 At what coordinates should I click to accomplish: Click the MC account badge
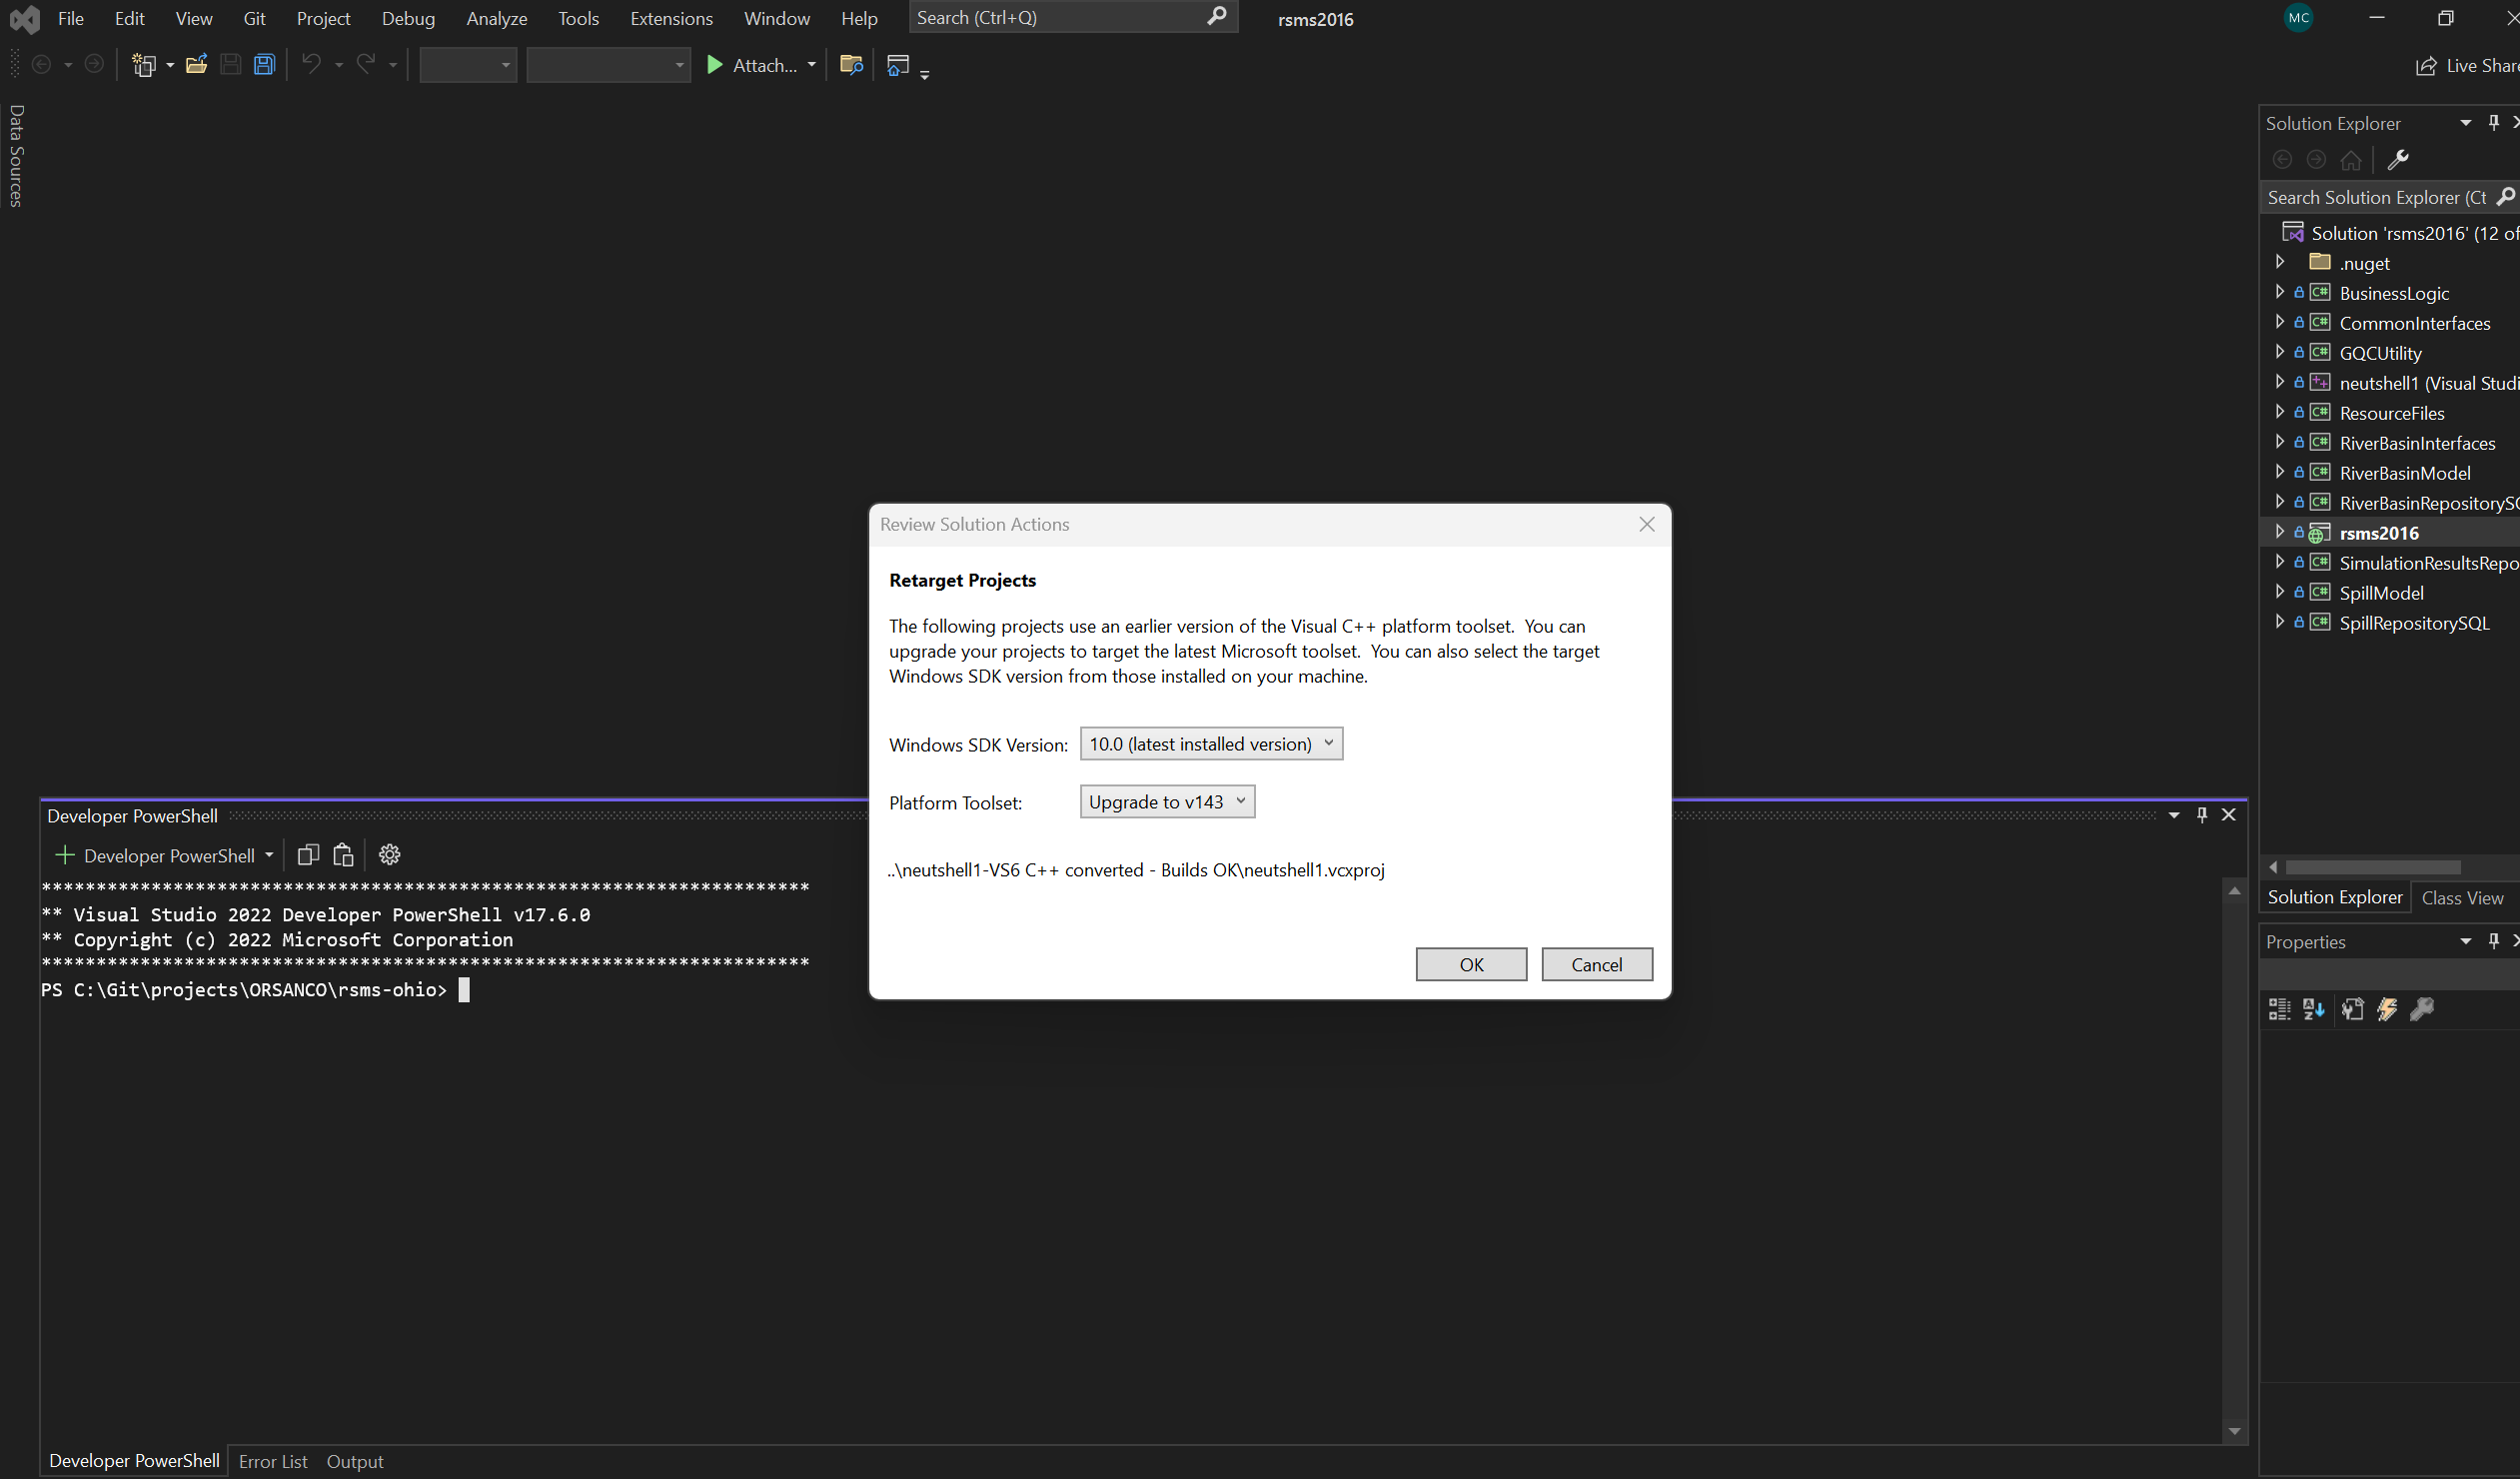pos(2298,18)
